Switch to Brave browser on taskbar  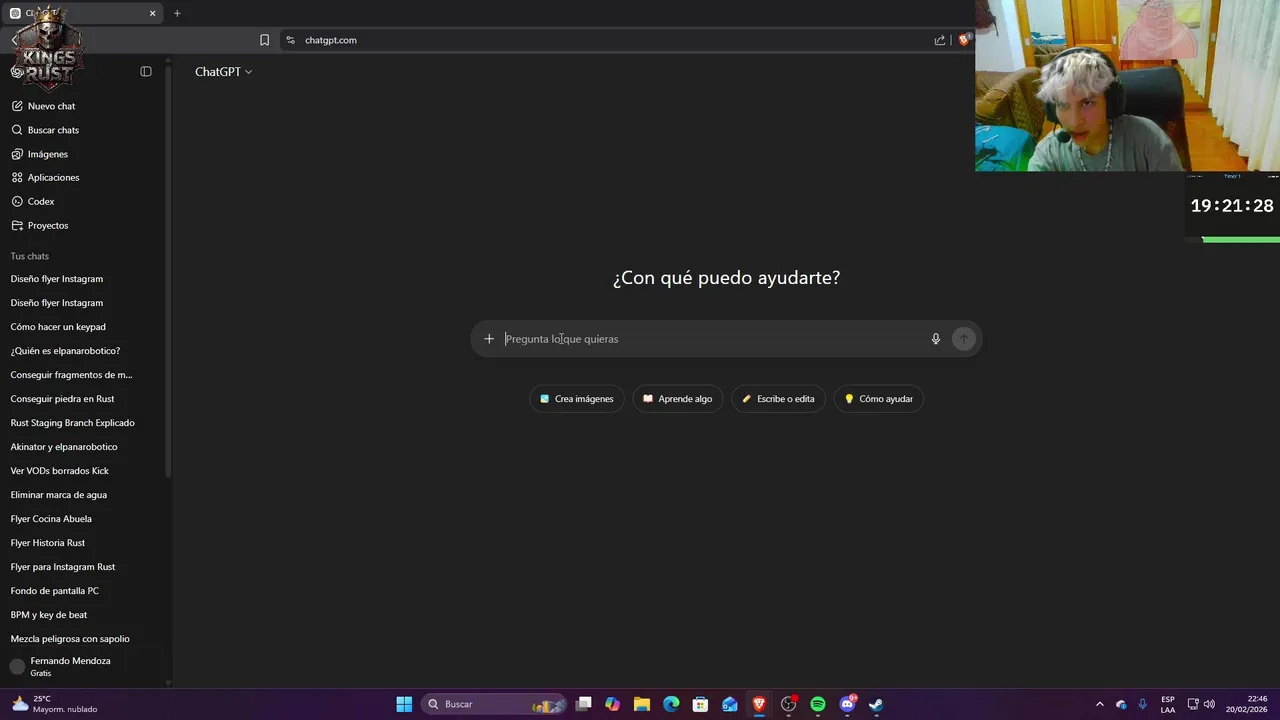click(759, 704)
